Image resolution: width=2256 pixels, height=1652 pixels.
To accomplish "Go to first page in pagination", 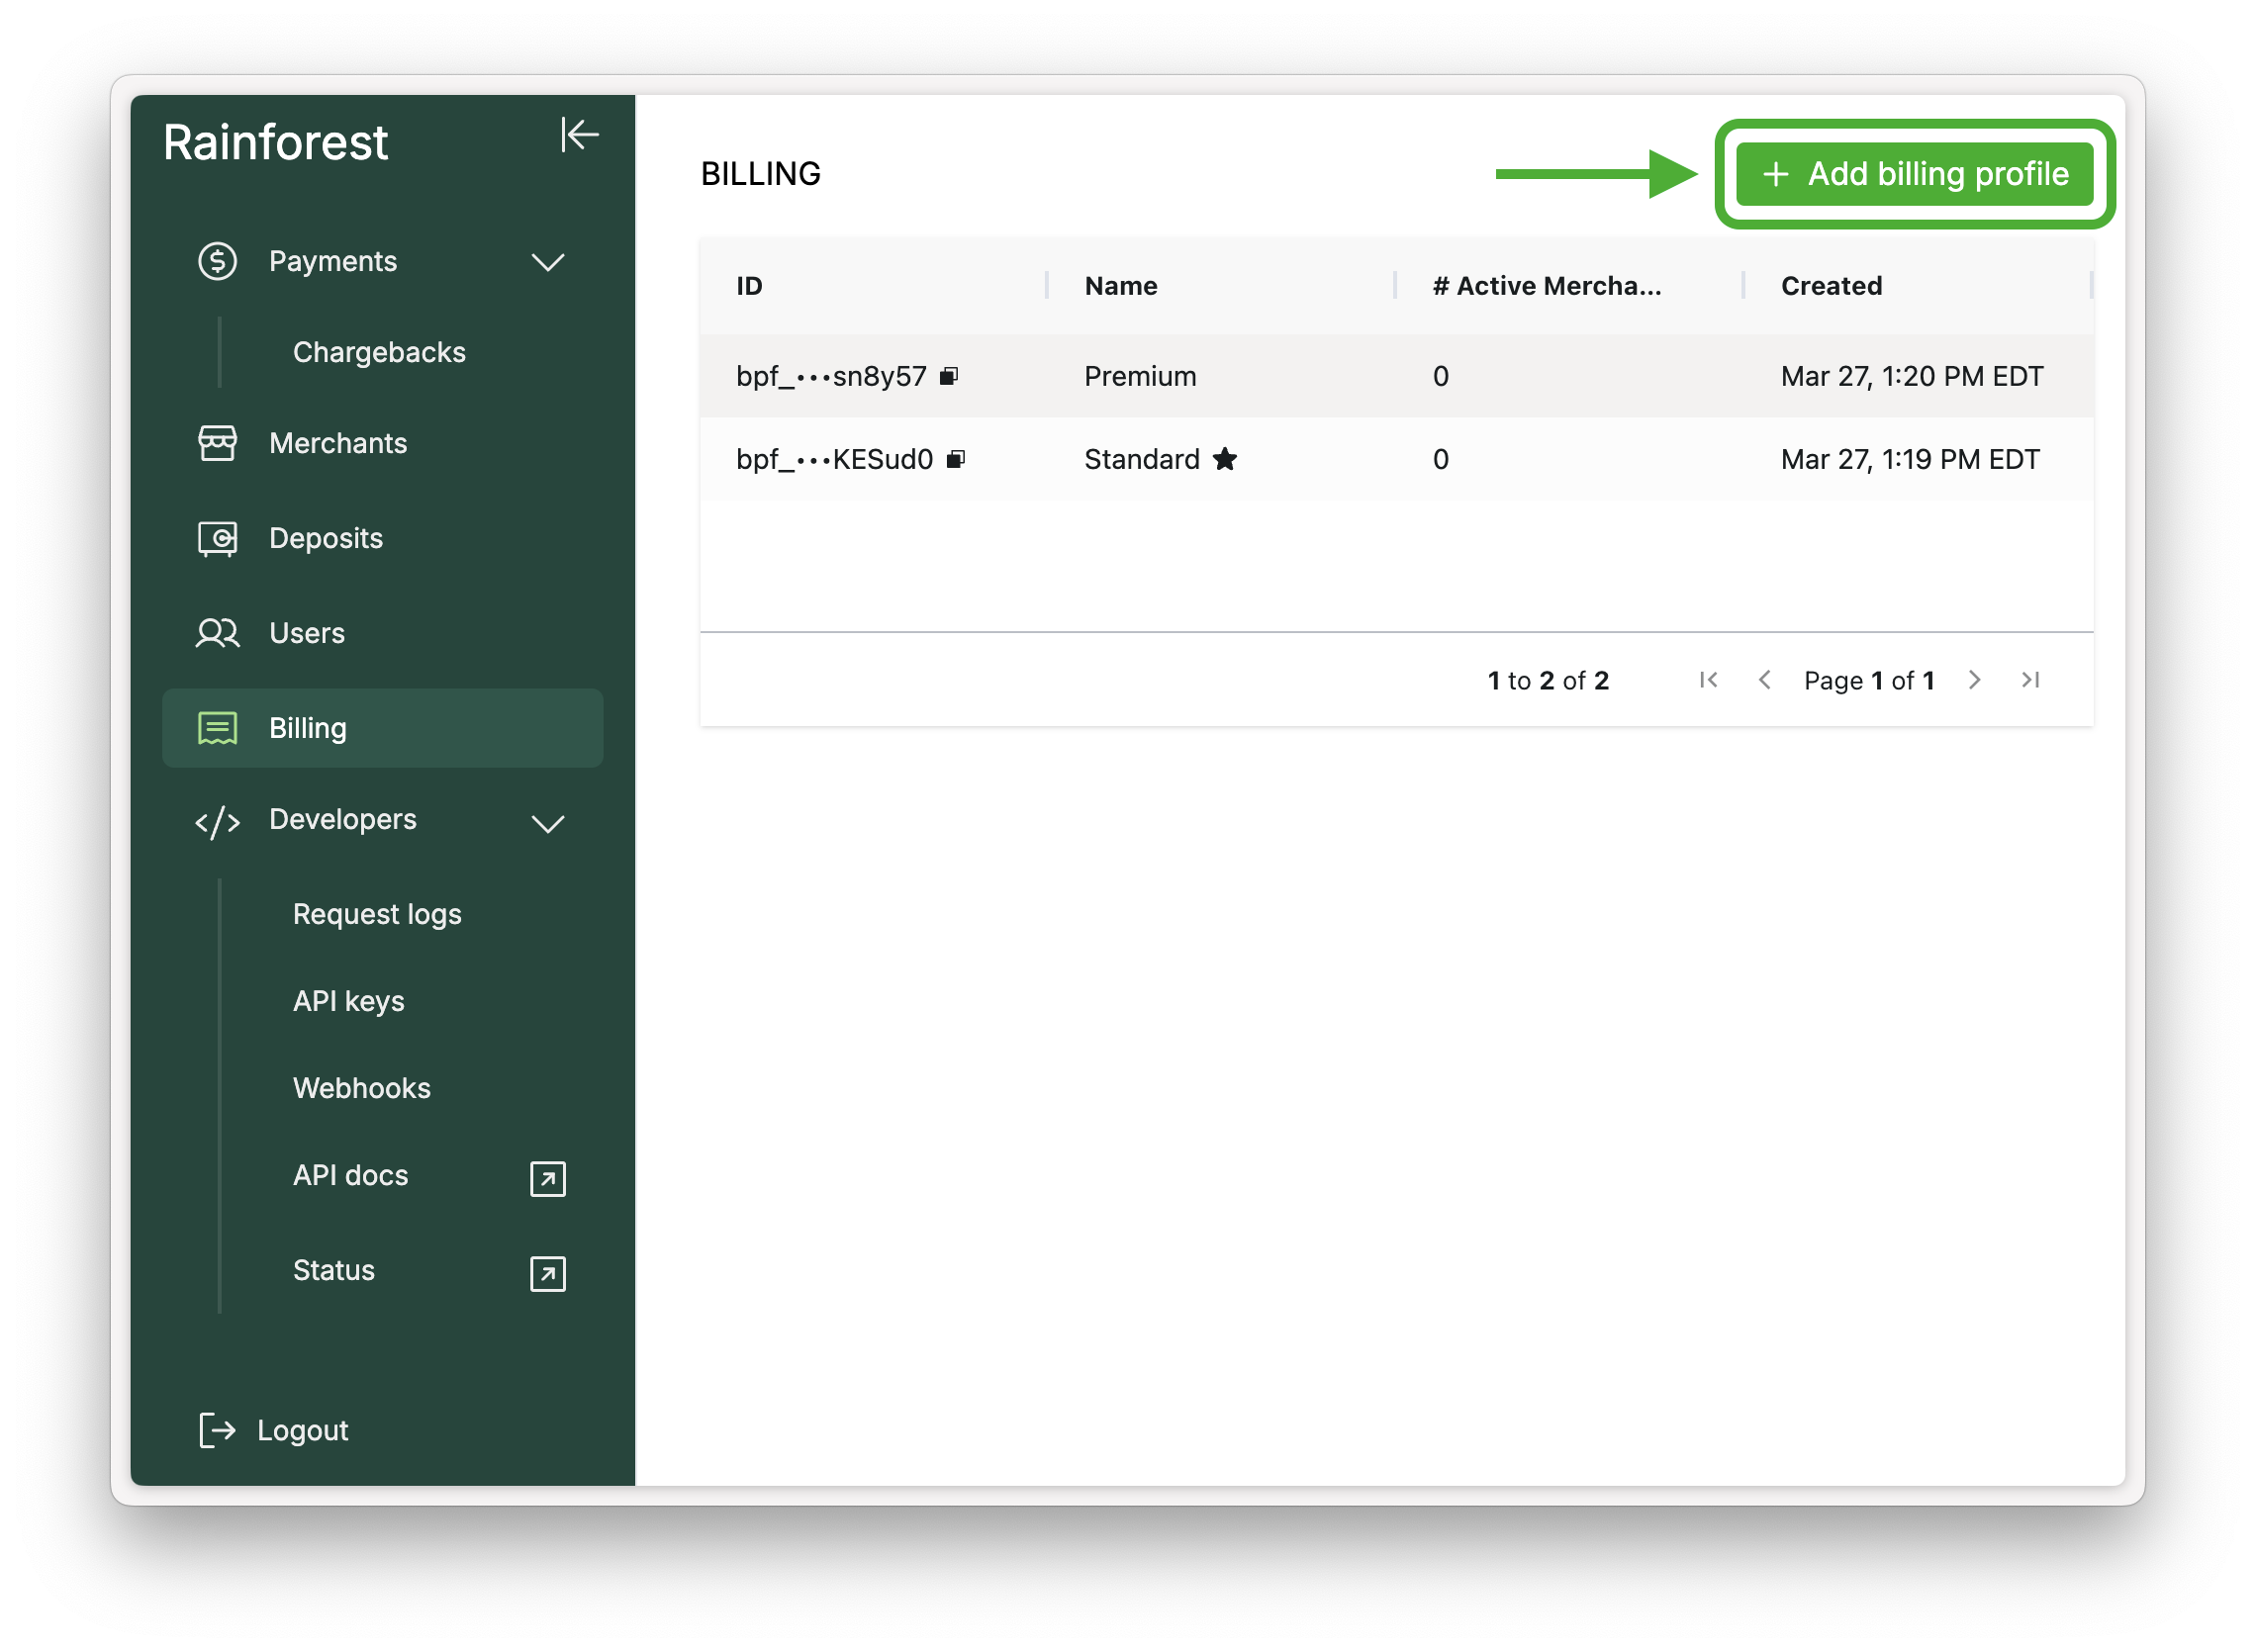I will (x=1708, y=680).
